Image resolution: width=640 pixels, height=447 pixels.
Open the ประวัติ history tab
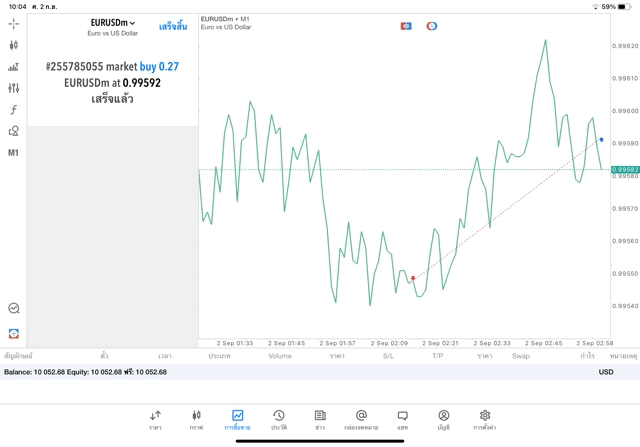click(x=279, y=420)
